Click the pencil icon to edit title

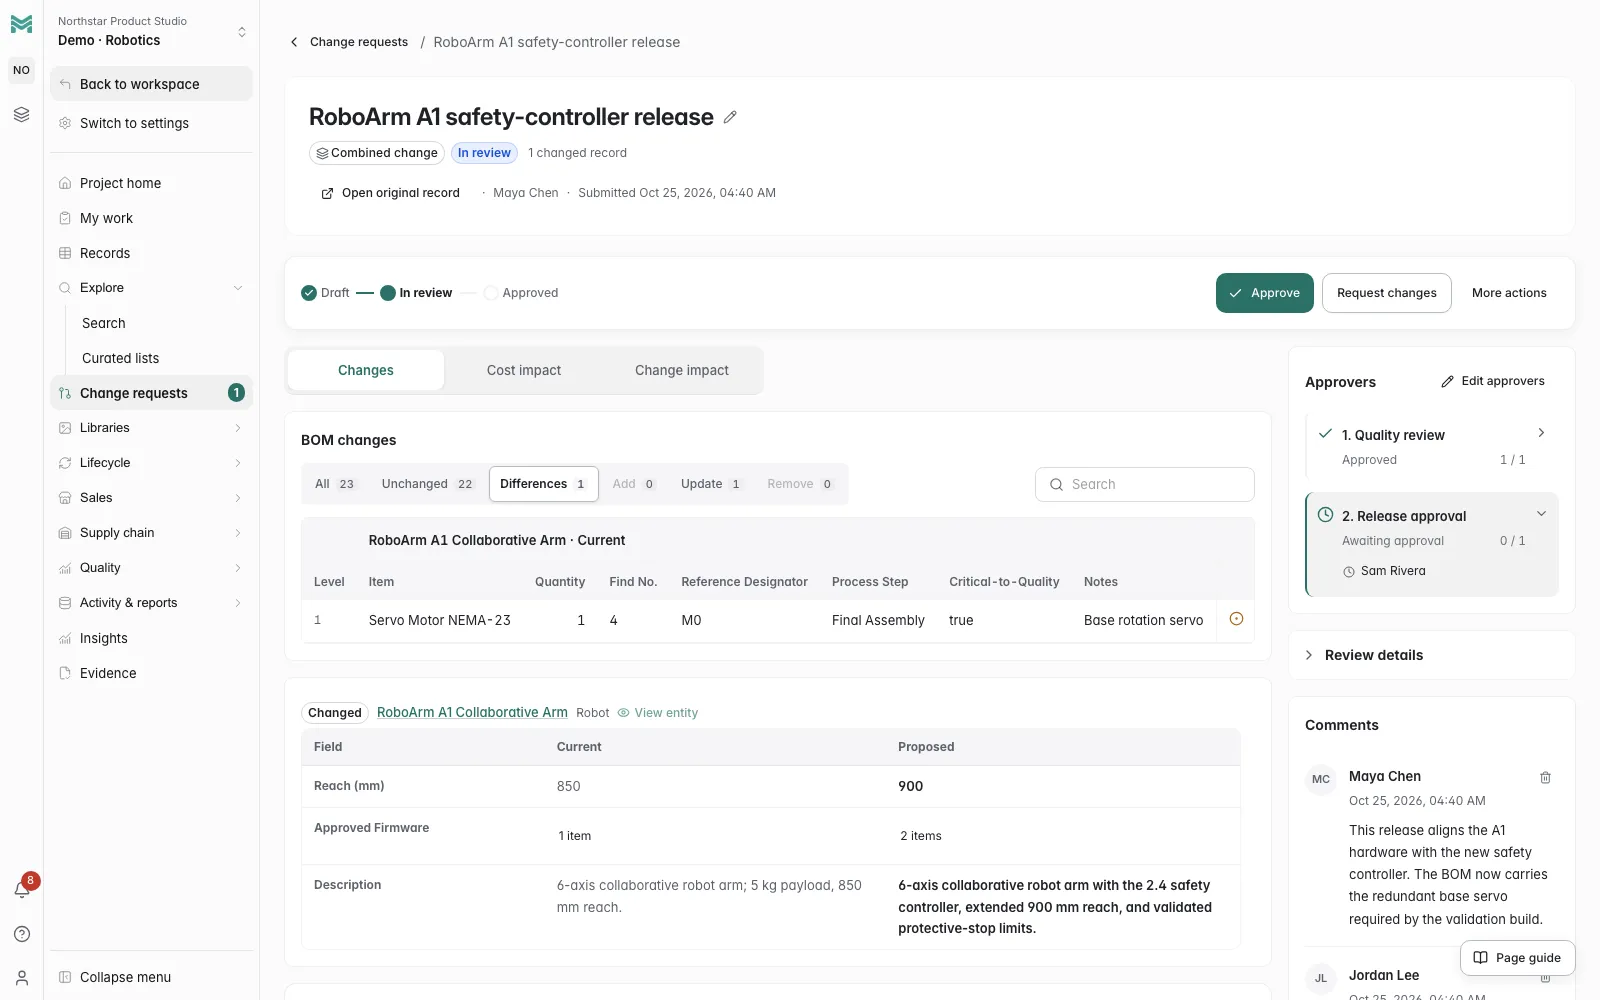pyautogui.click(x=730, y=117)
